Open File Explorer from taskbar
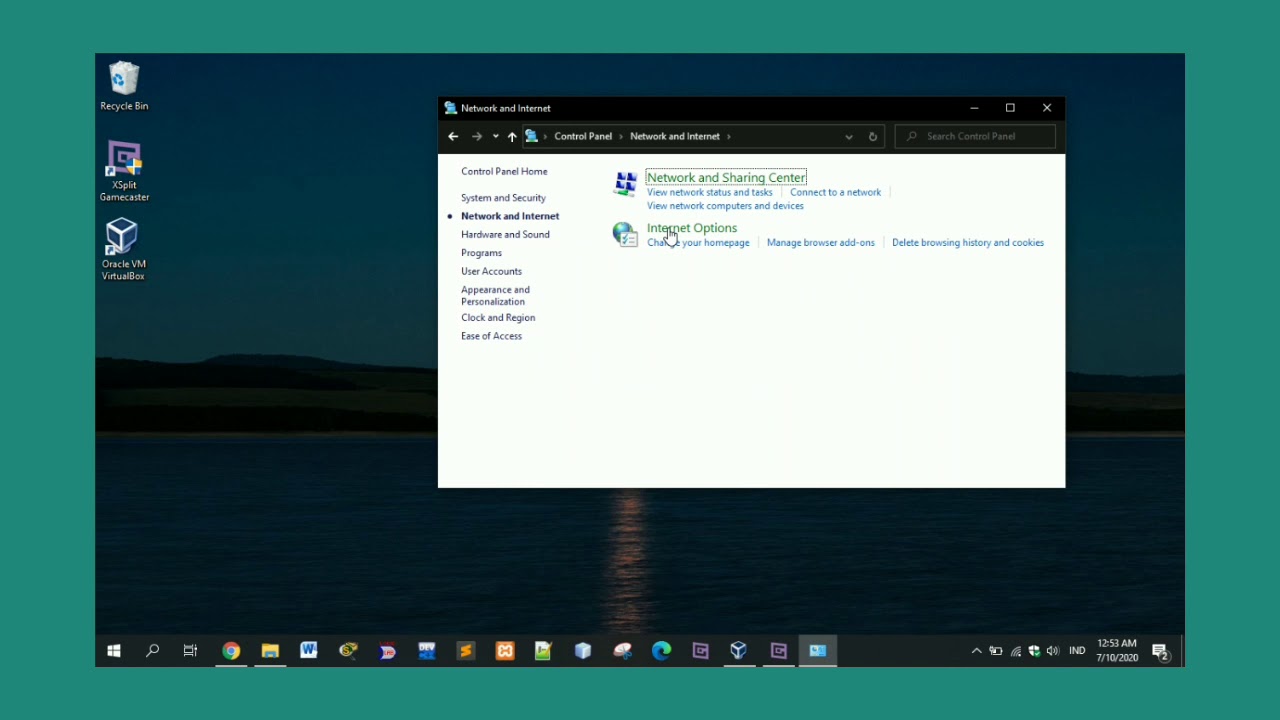The image size is (1280, 720). point(270,651)
